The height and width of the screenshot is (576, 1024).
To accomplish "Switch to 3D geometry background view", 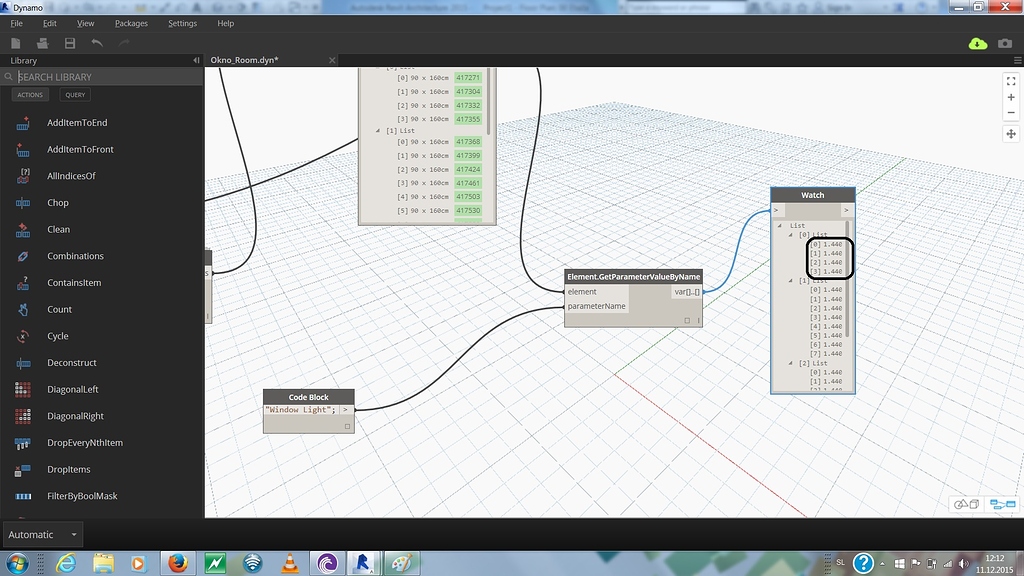I will coord(966,505).
